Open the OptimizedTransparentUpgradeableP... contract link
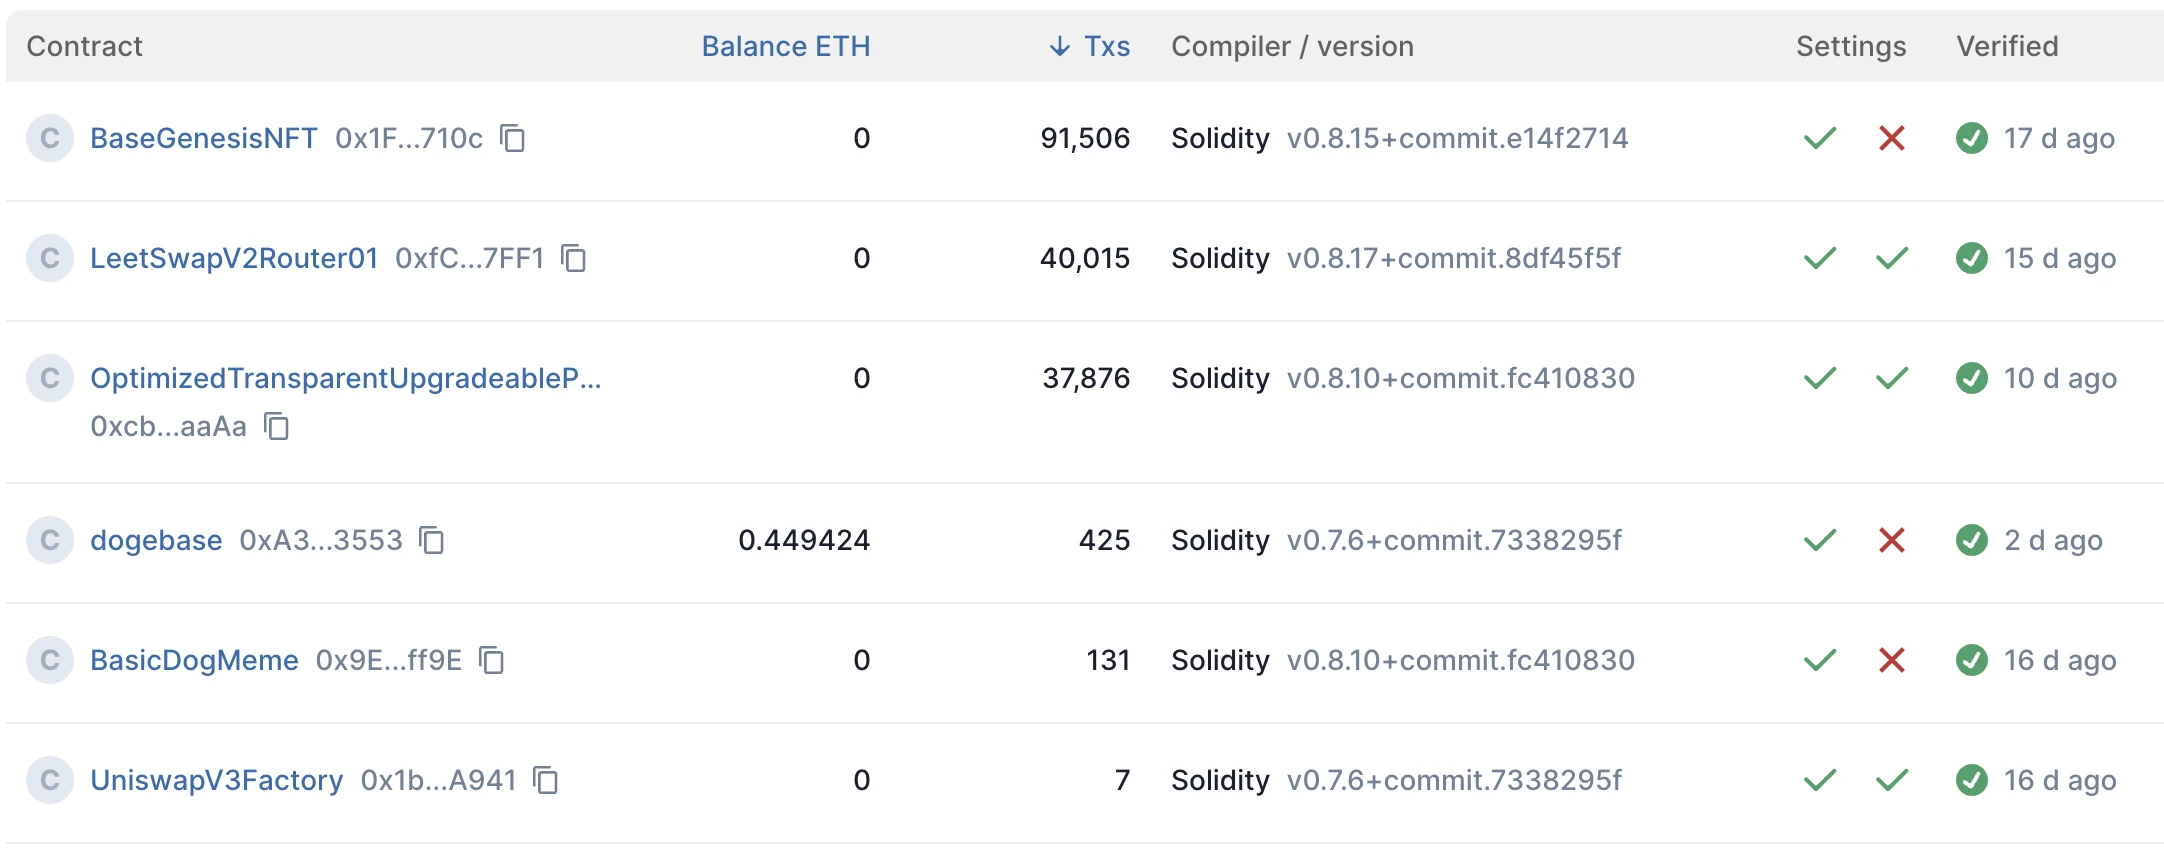Screen dimensions: 2164x852 click(x=345, y=378)
